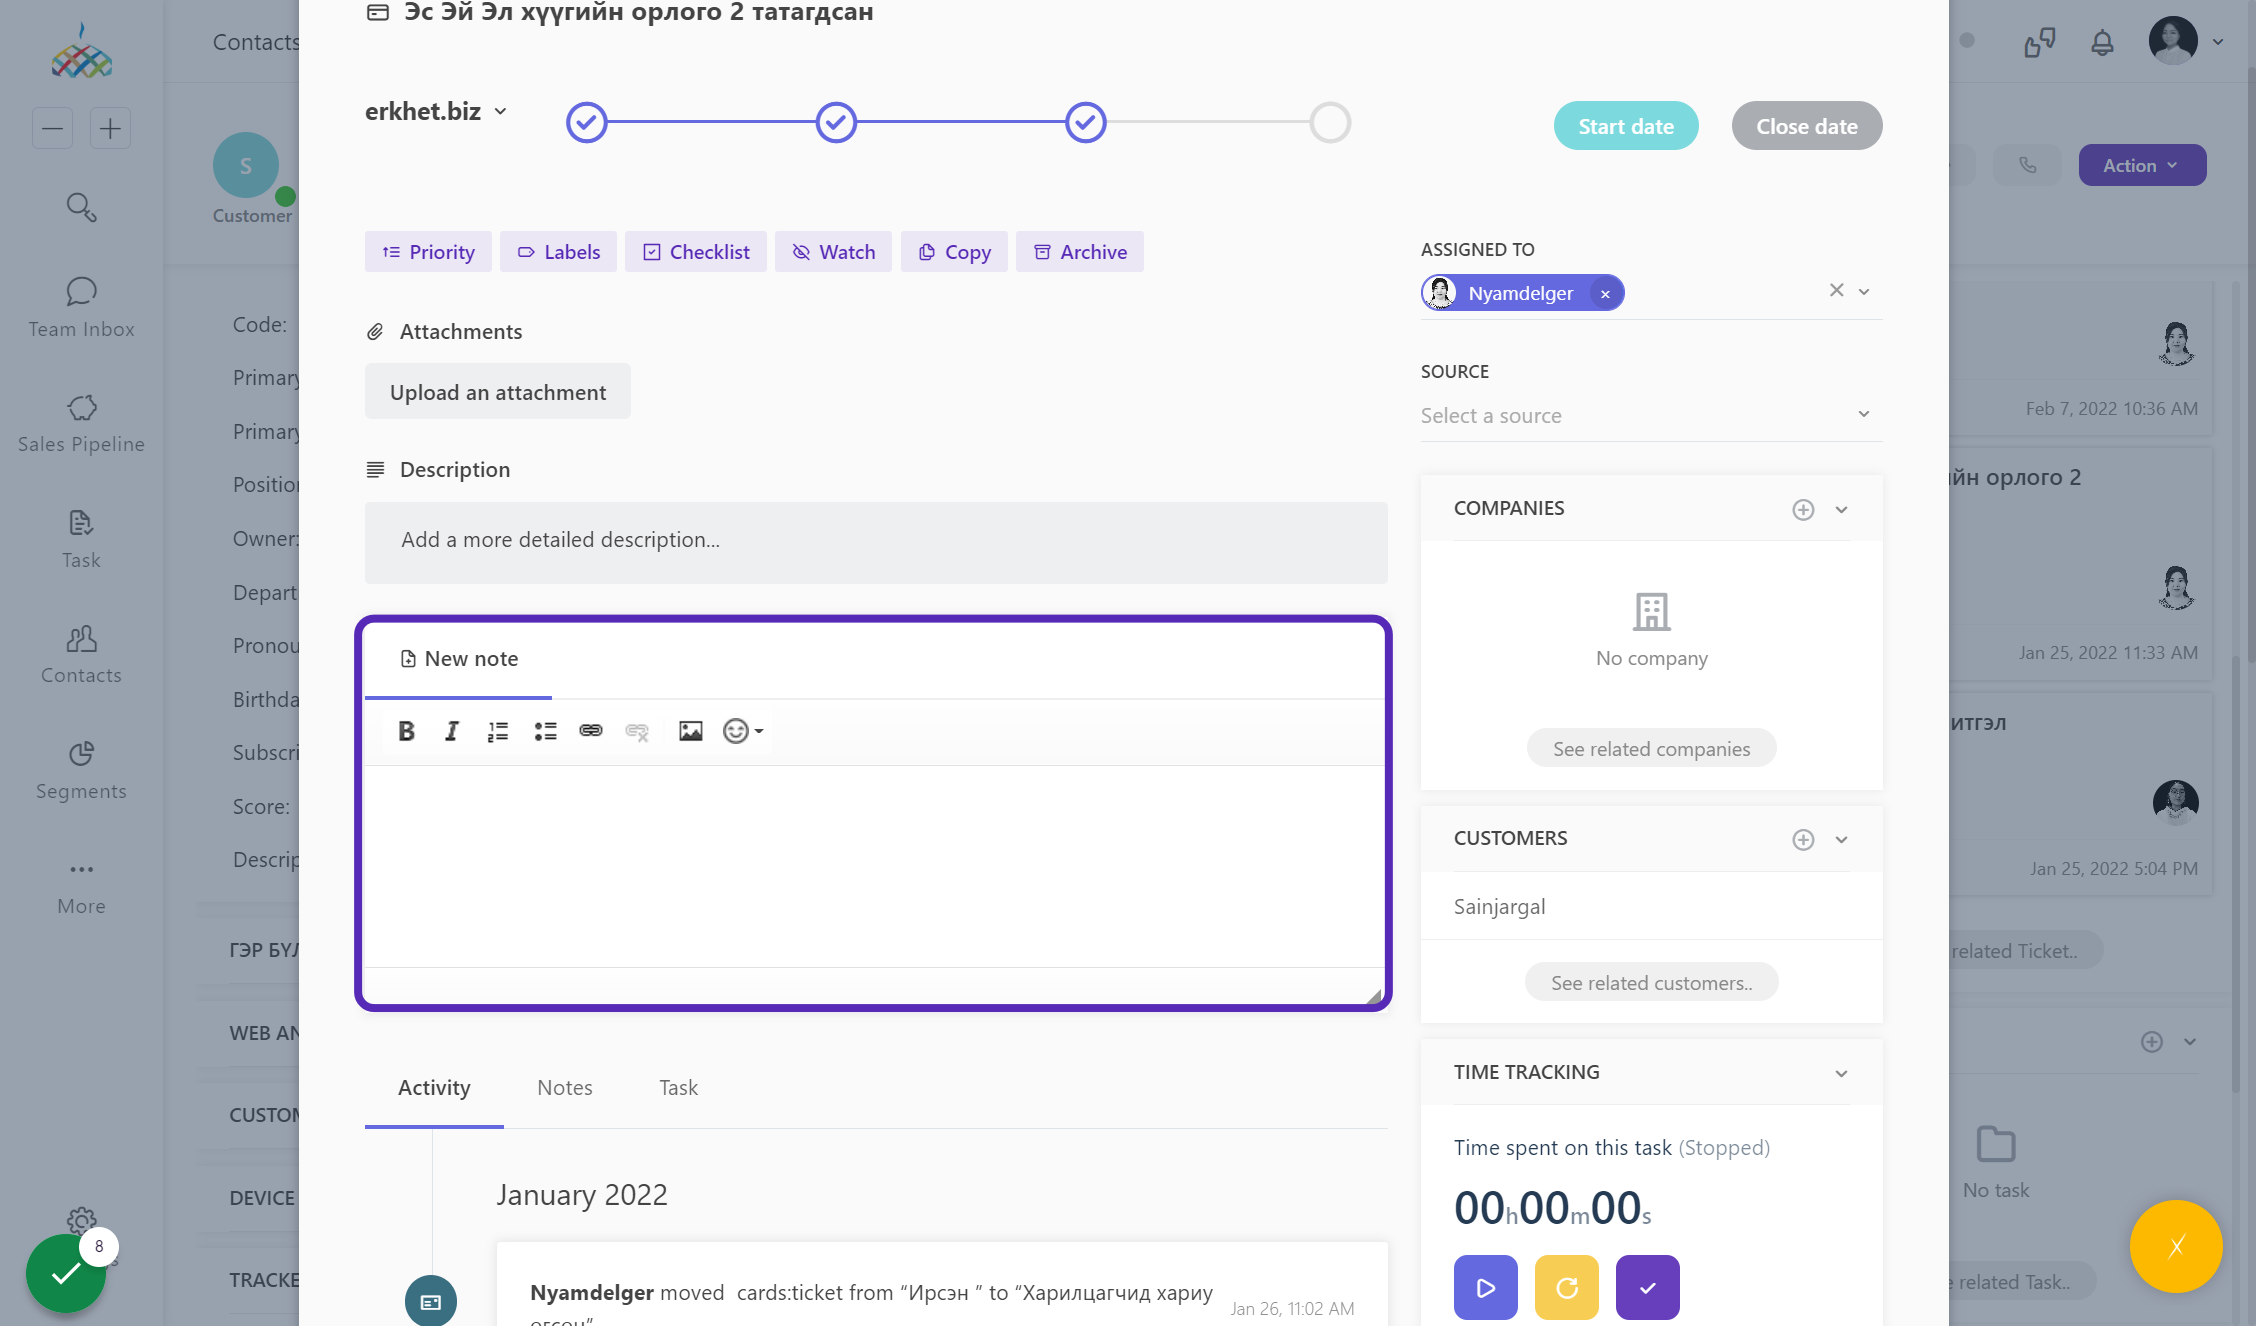
Task: Open Team Inbox from sidebar
Action: (81, 308)
